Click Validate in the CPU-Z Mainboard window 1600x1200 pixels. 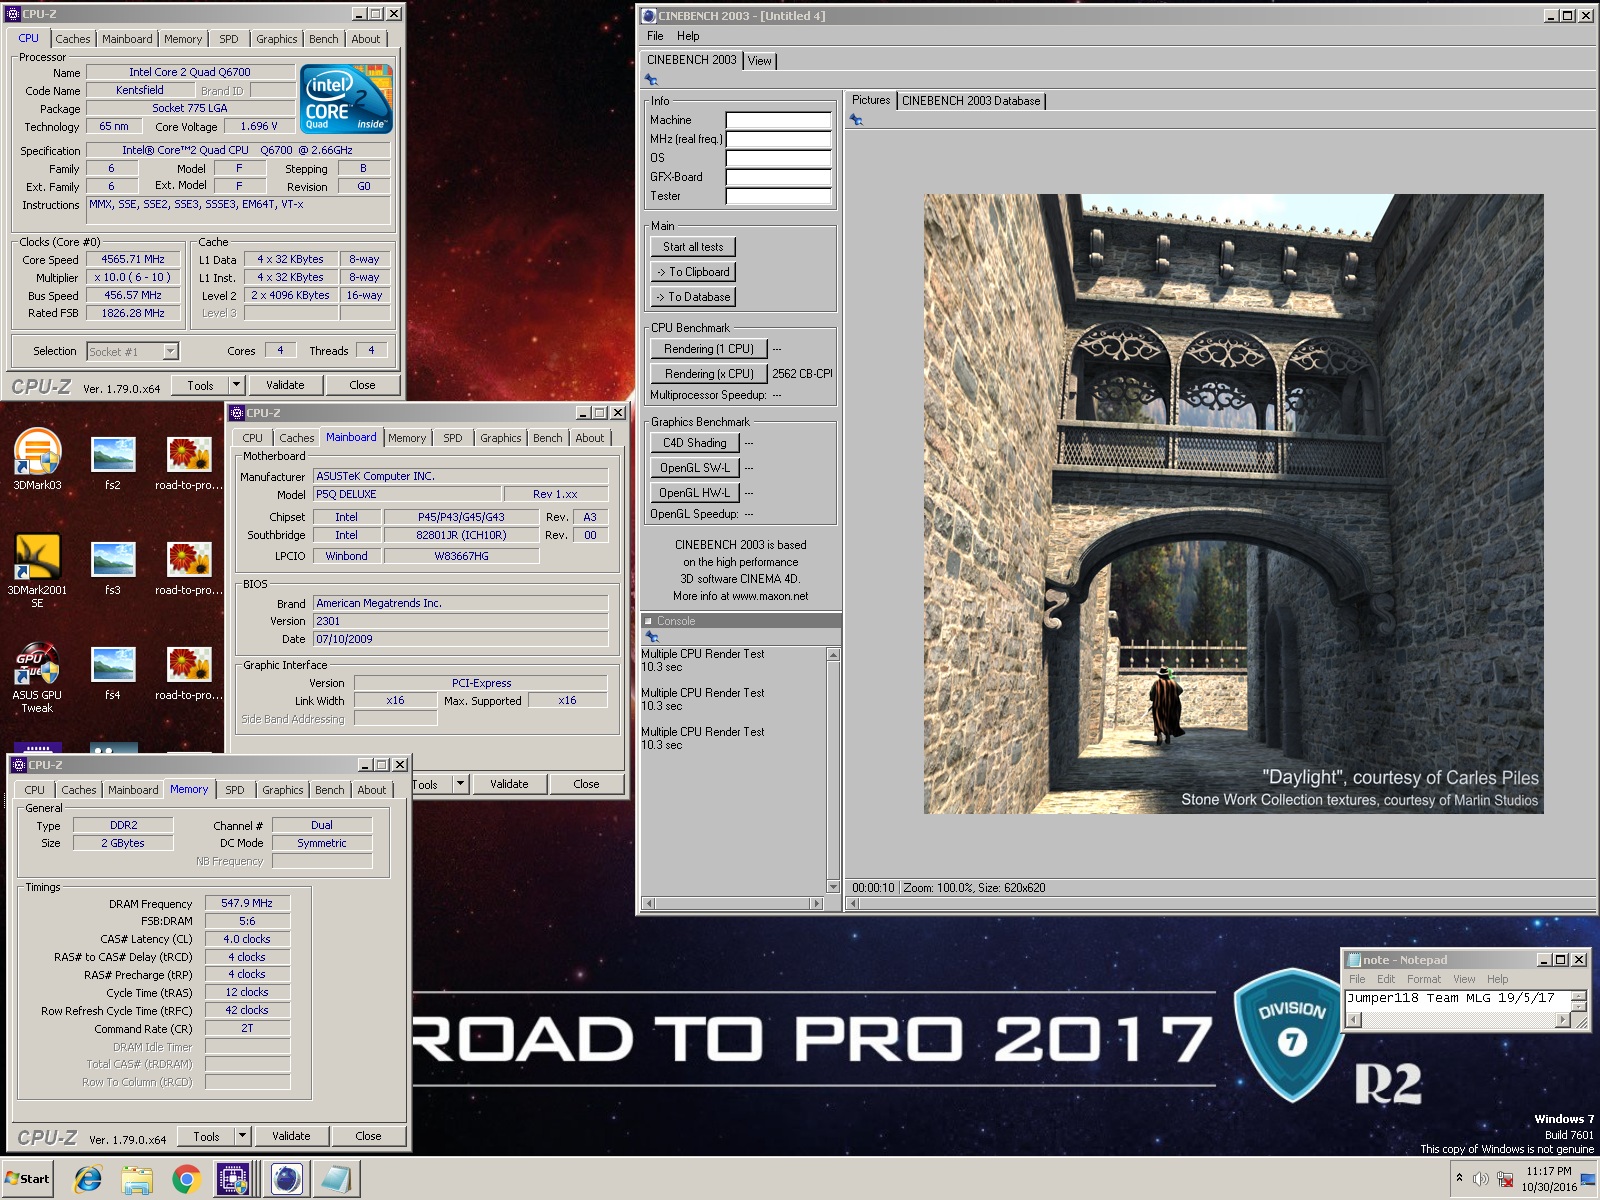[509, 784]
